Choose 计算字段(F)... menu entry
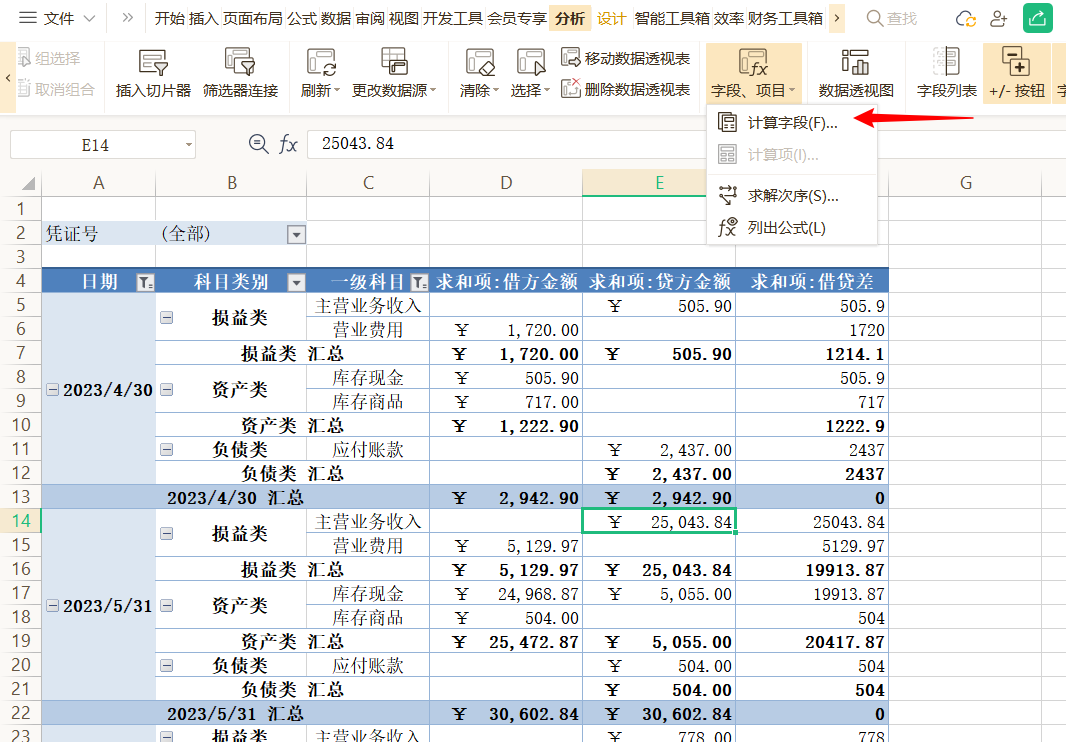1066x742 pixels. coord(791,122)
